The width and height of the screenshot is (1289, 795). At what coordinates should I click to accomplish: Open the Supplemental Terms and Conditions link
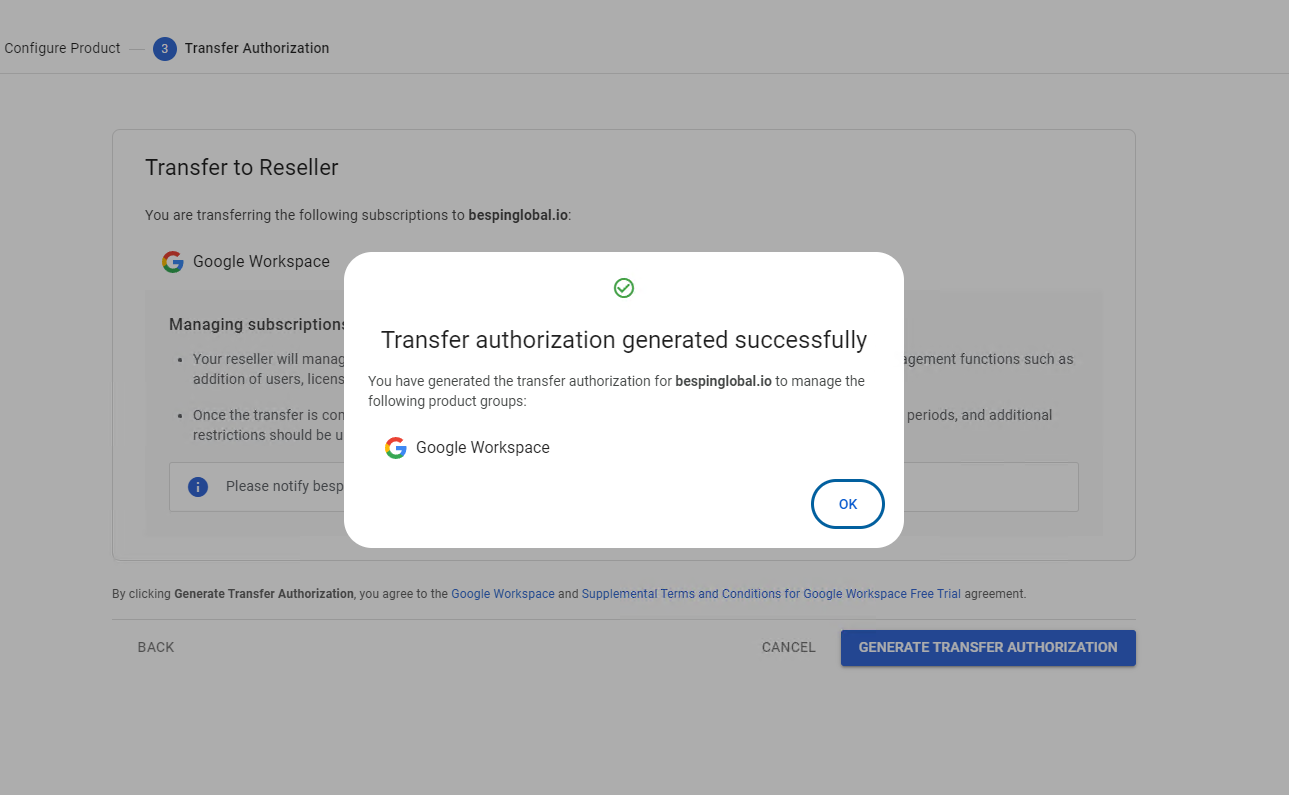coord(771,594)
